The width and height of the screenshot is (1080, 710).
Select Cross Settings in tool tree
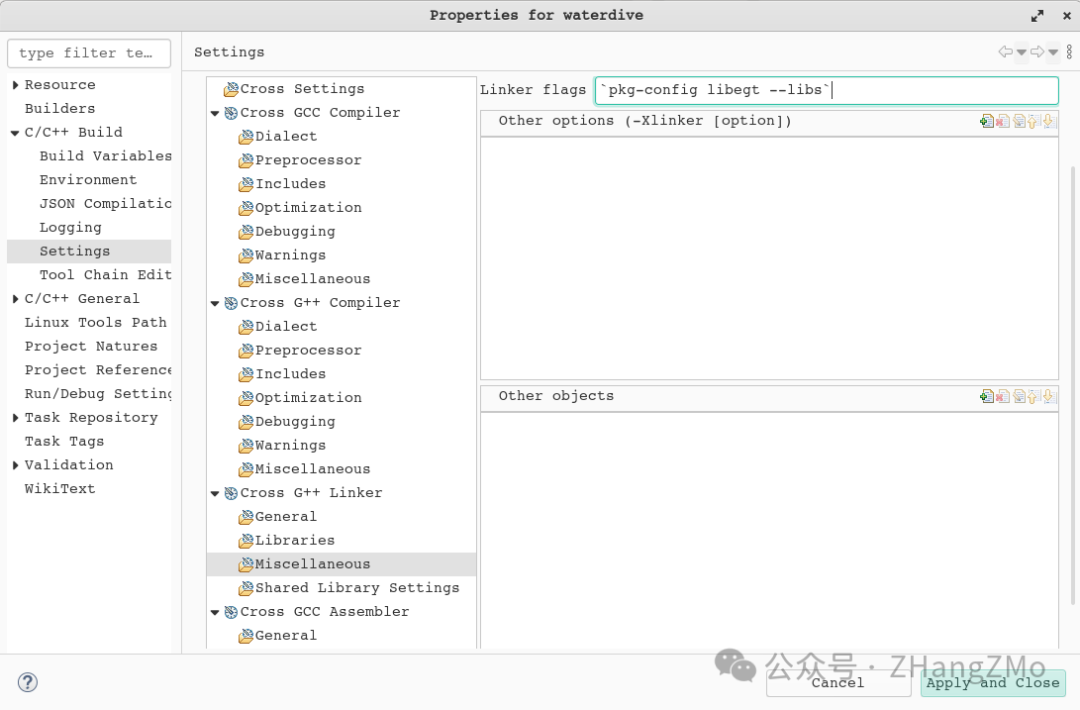point(294,89)
